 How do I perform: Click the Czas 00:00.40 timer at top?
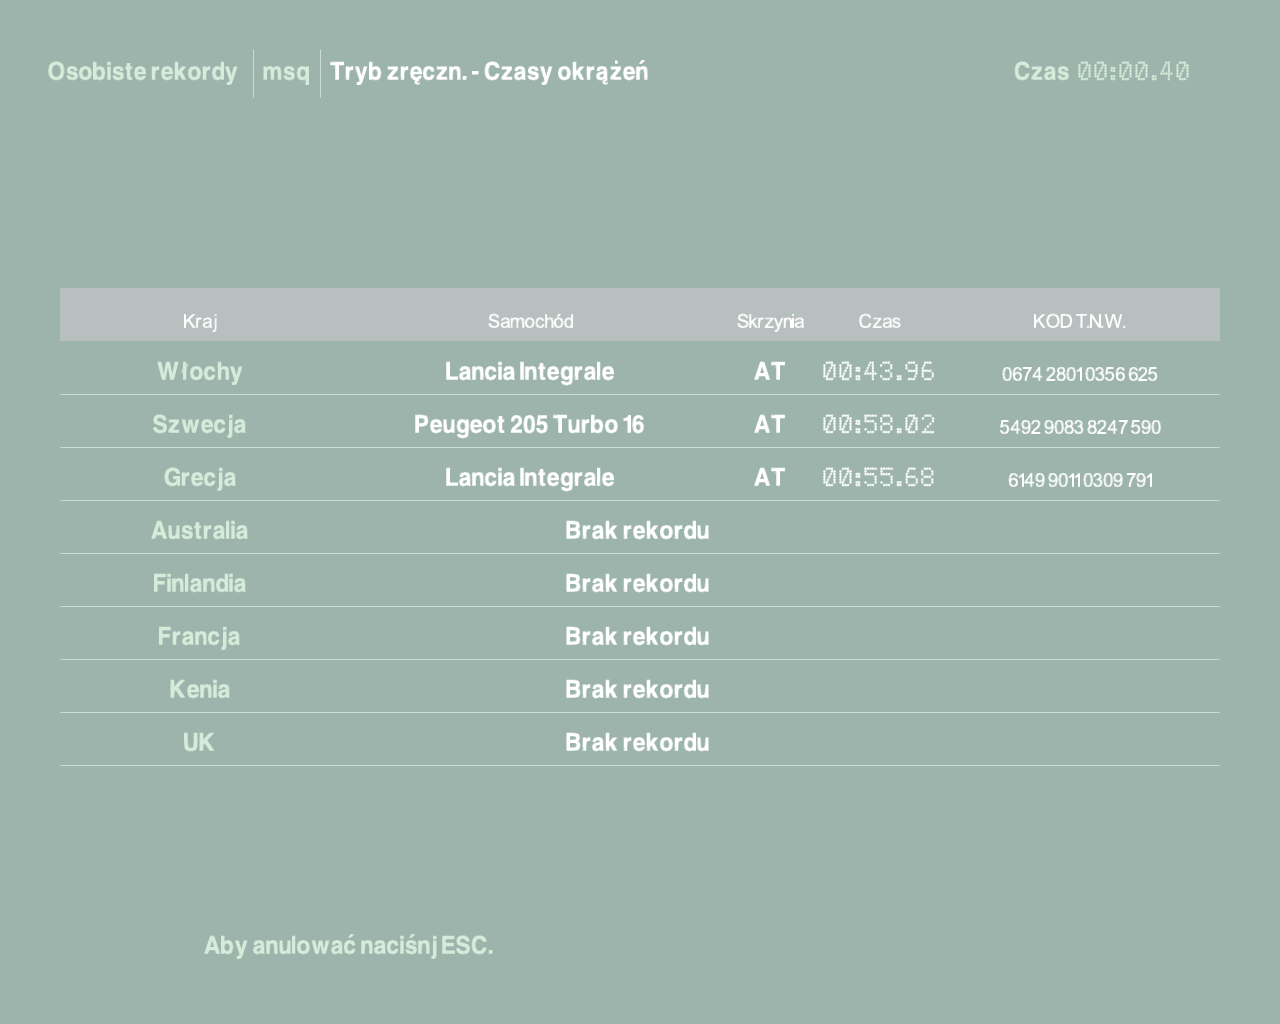tap(1101, 72)
